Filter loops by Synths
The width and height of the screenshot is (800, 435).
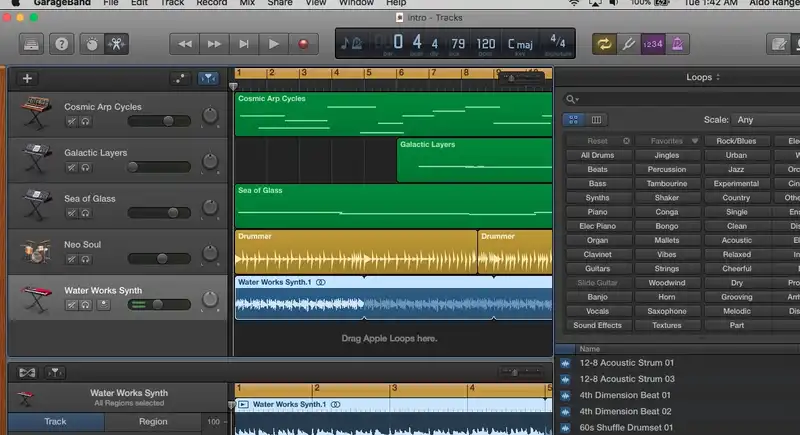(597, 198)
